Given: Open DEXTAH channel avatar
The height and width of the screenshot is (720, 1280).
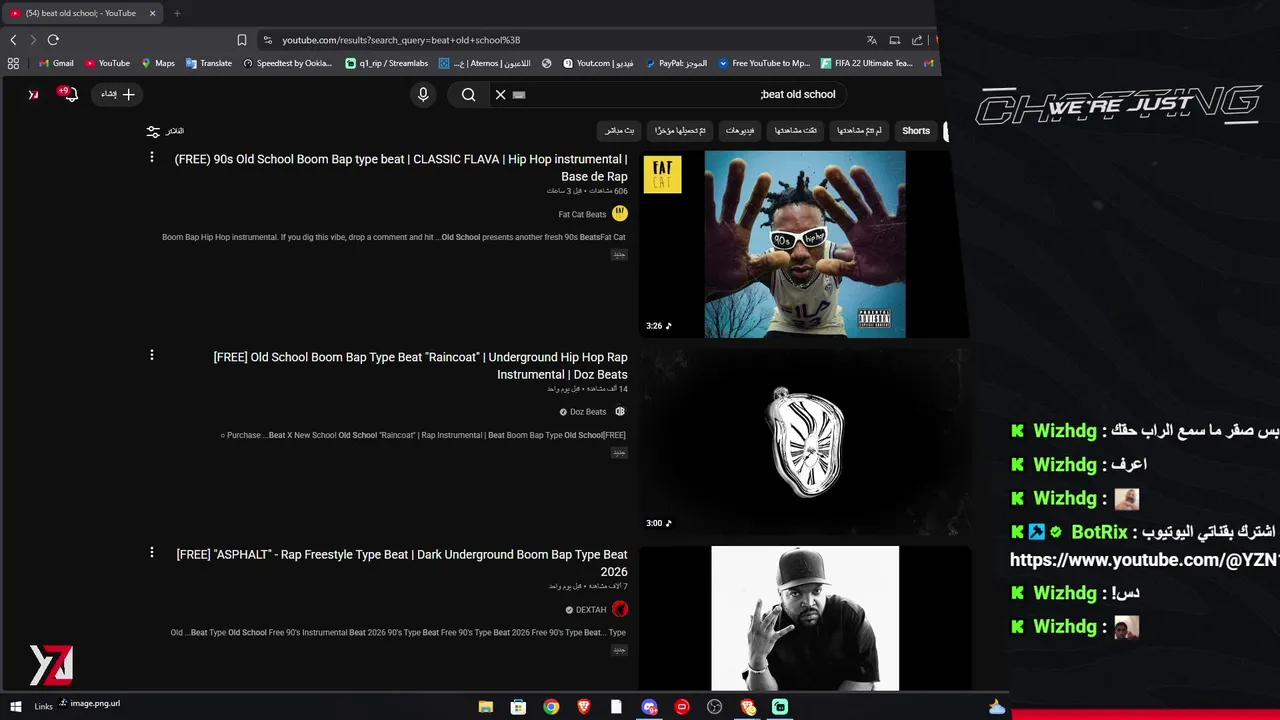Looking at the screenshot, I should click(620, 609).
